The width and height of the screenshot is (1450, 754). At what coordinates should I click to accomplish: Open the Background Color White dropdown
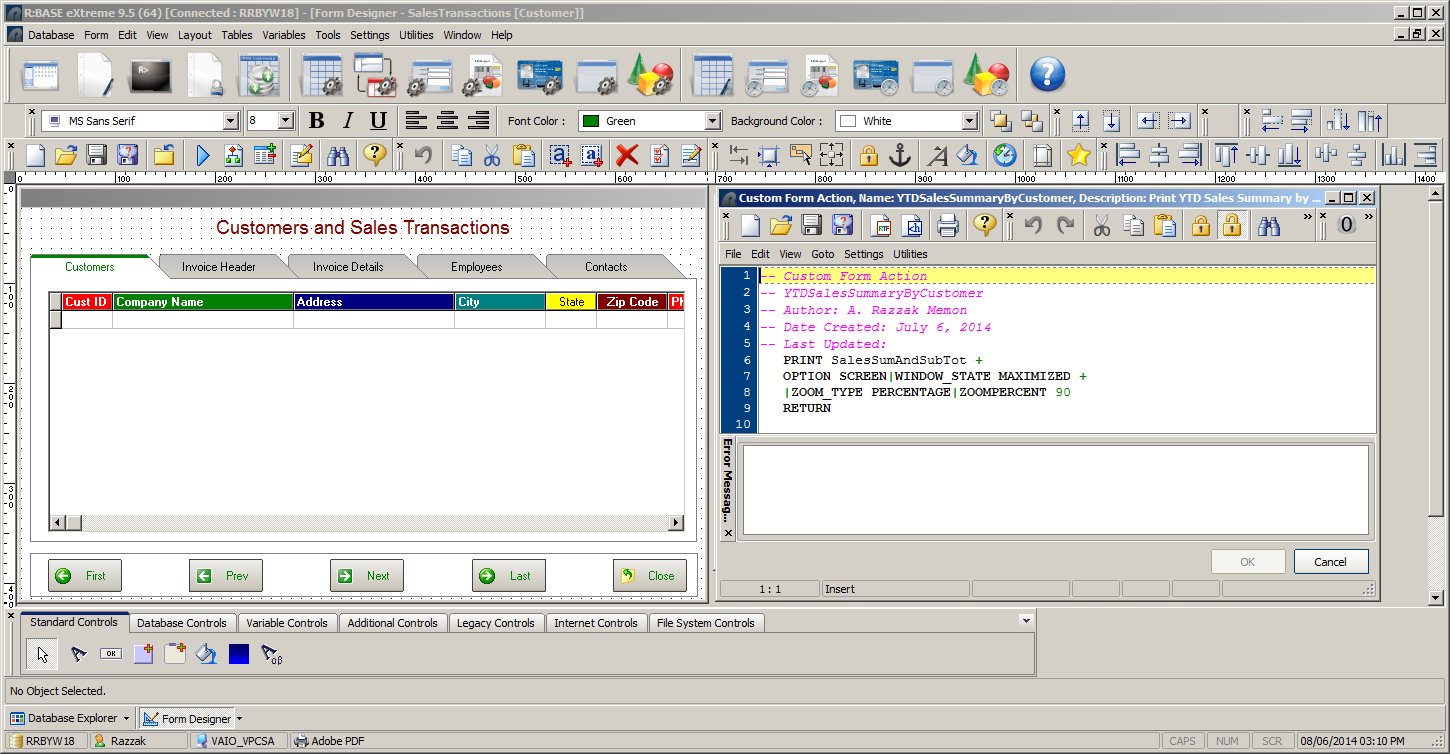tap(968, 121)
